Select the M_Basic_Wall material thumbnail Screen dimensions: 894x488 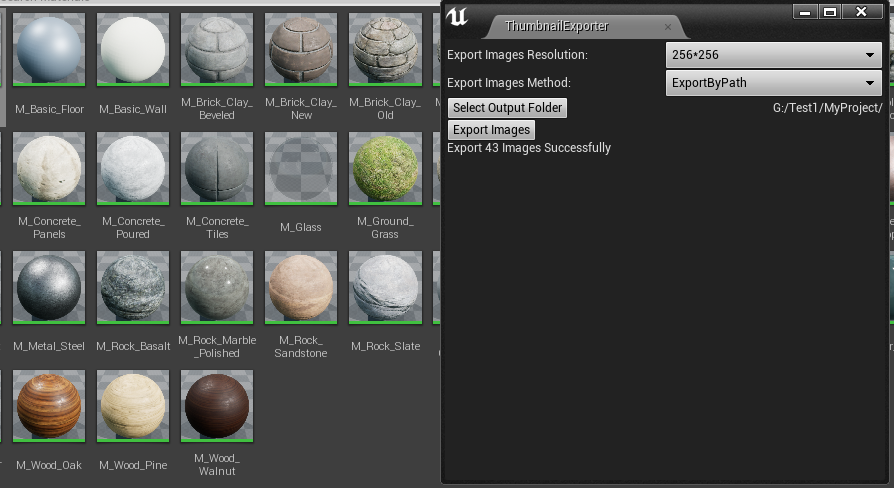(x=133, y=50)
